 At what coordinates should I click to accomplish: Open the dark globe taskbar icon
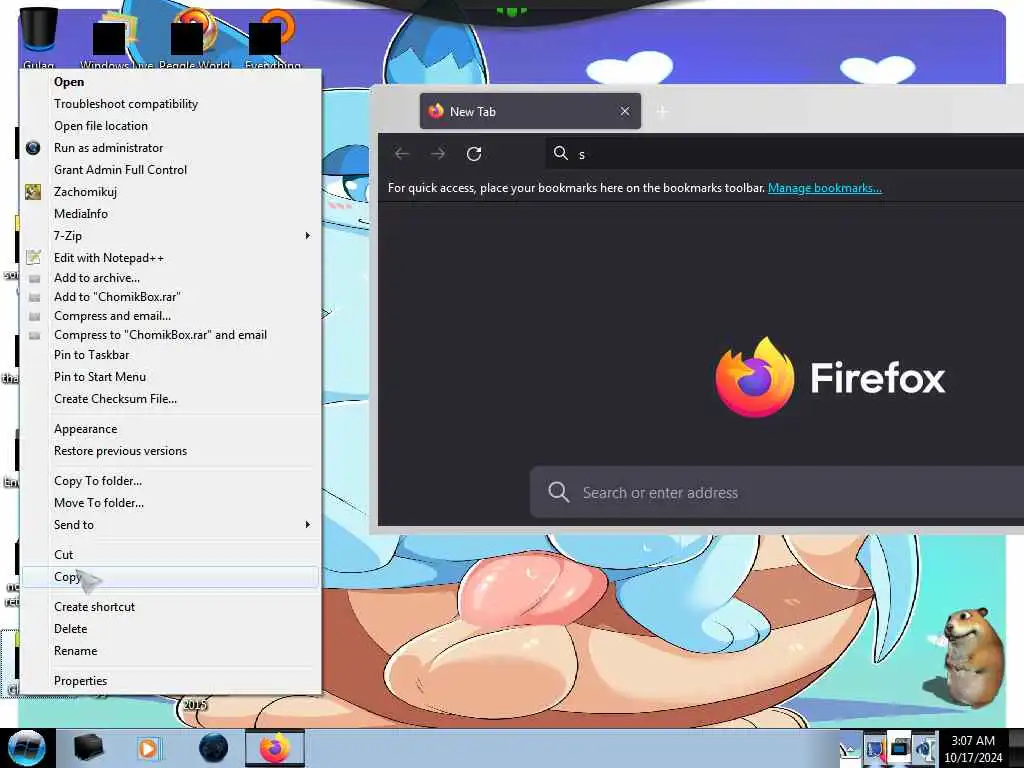click(214, 748)
